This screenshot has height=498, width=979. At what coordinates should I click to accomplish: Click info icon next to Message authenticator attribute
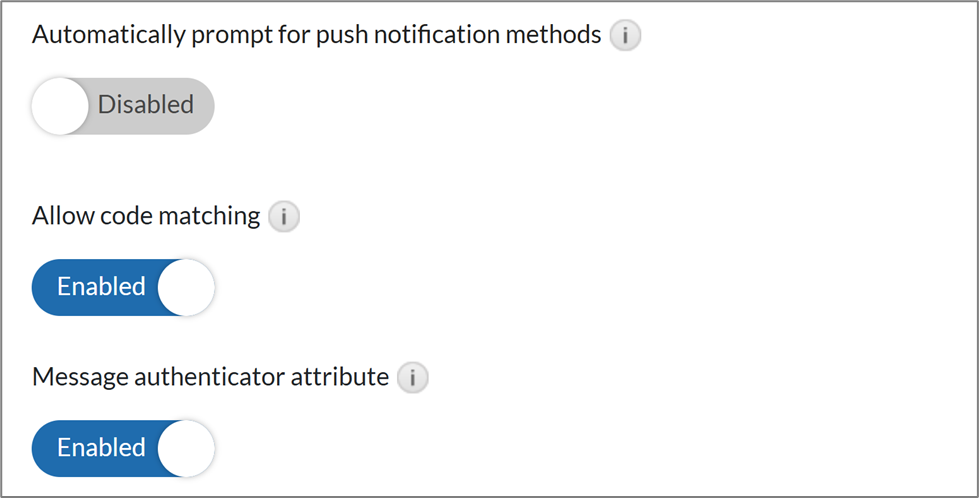[412, 378]
